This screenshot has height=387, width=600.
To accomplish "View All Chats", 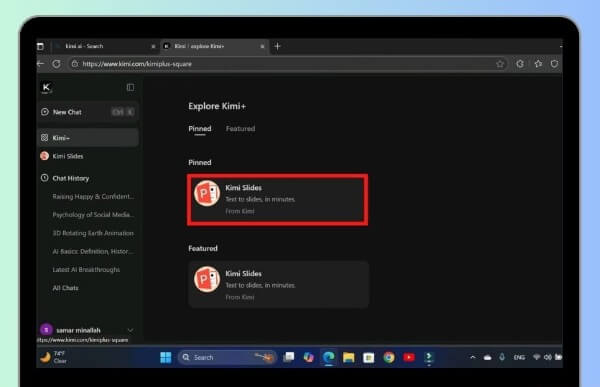I will click(65, 288).
